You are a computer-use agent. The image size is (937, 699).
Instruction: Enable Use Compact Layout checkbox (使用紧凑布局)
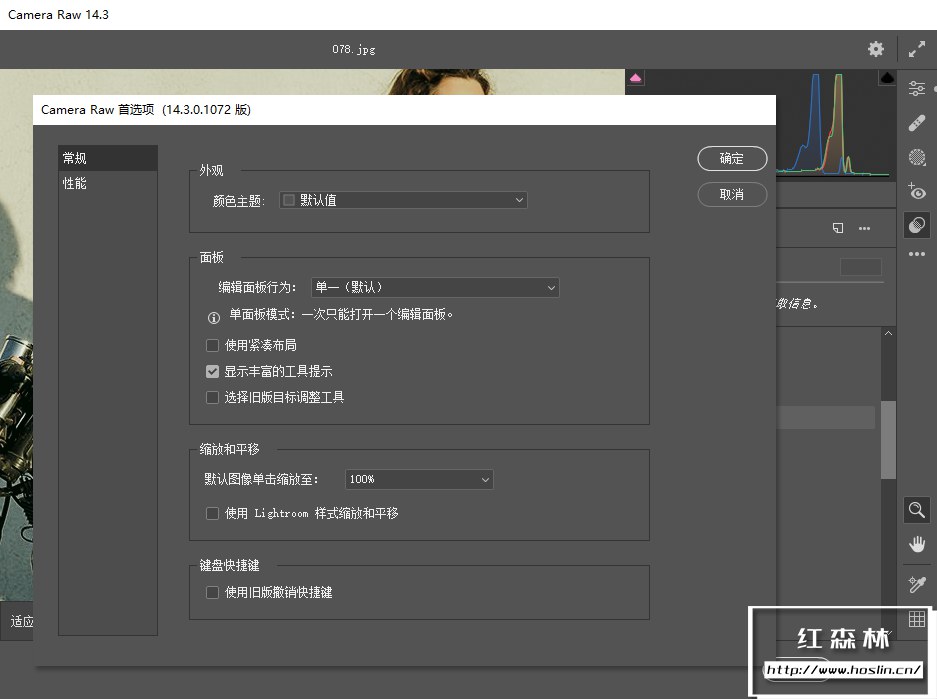(x=212, y=345)
